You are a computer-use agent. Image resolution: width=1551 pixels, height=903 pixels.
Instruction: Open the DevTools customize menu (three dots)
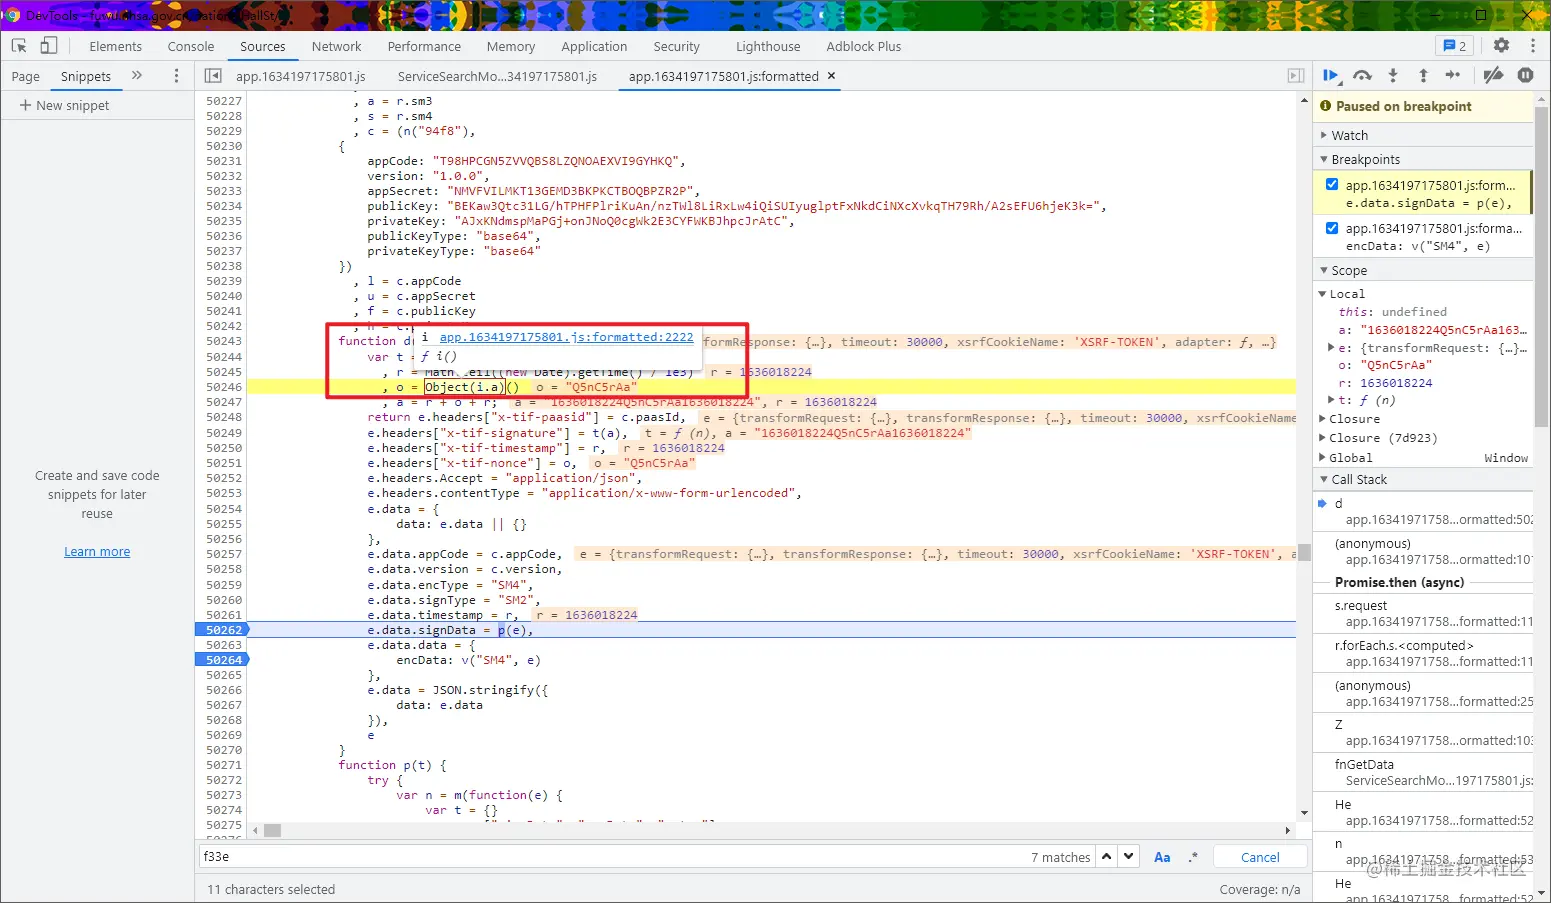pyautogui.click(x=1532, y=46)
